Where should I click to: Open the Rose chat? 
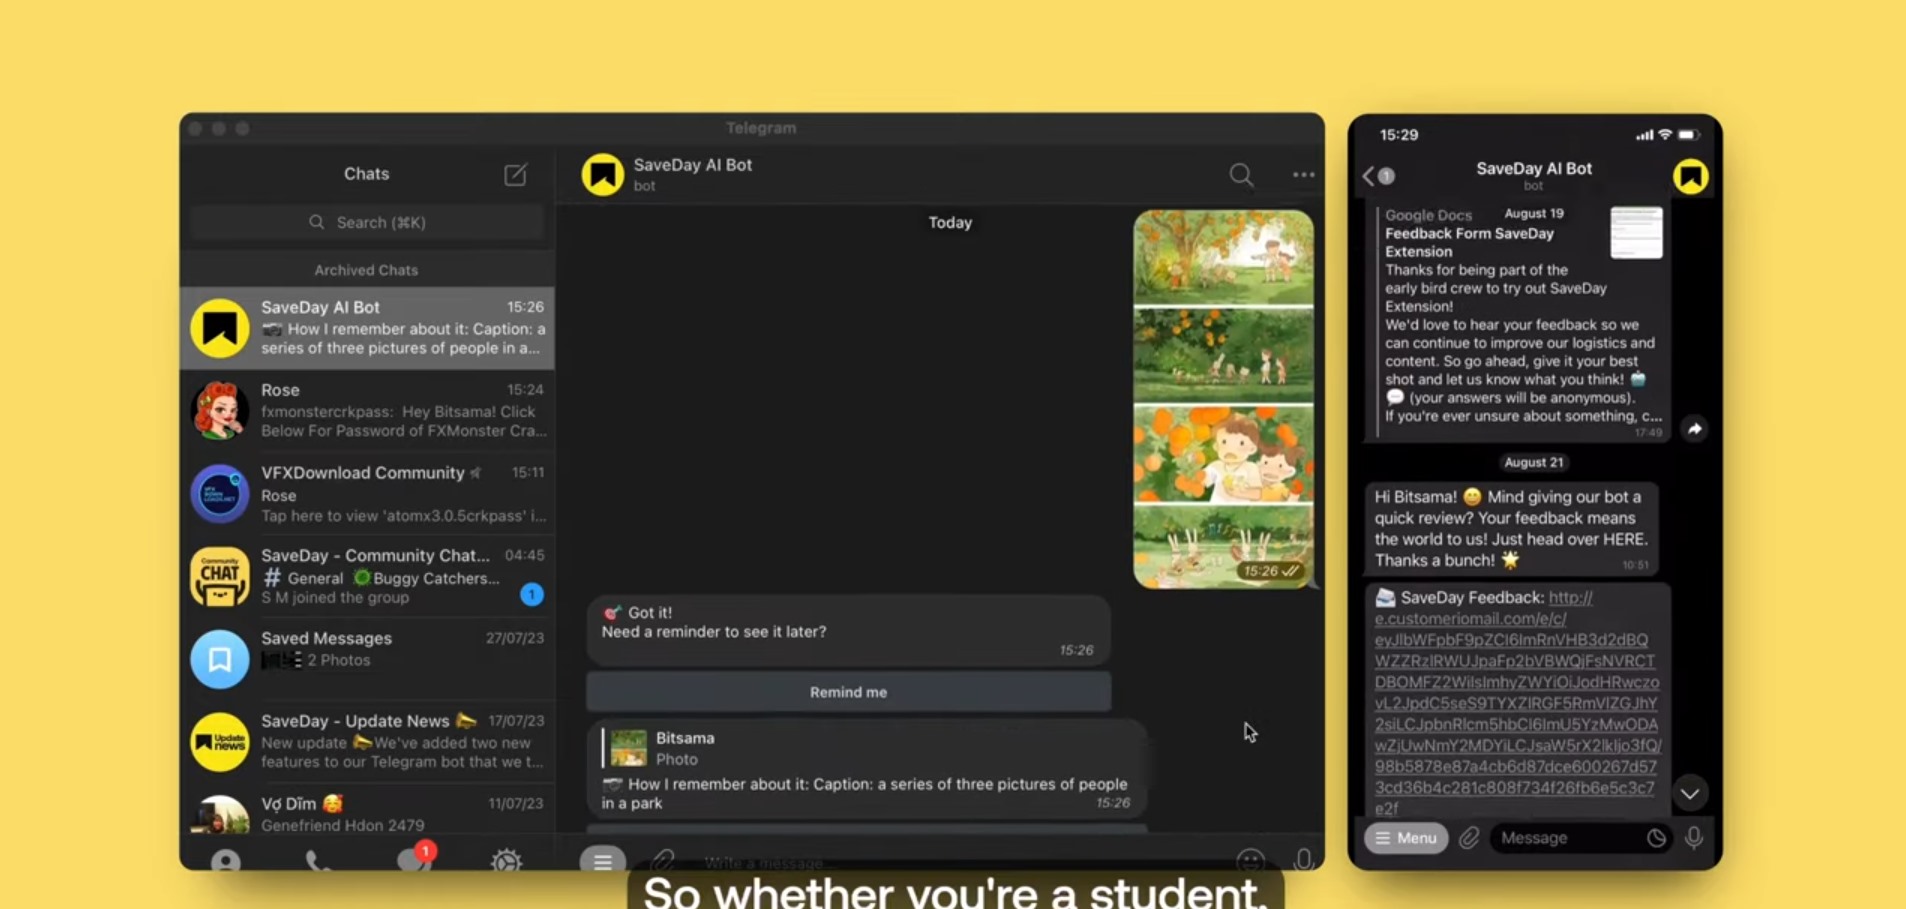coord(367,410)
